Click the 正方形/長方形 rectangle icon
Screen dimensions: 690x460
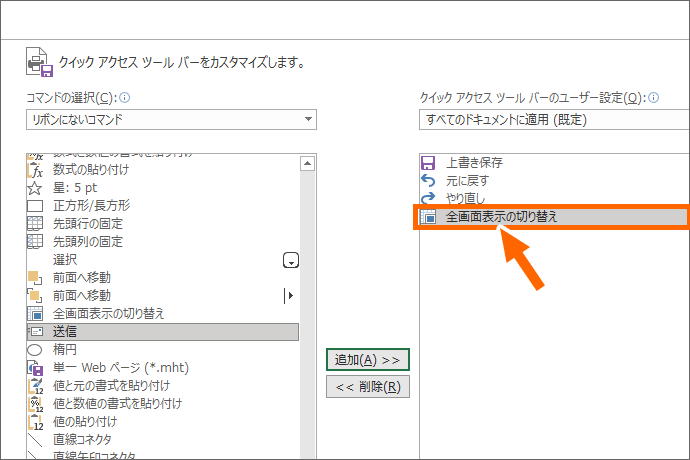click(35, 206)
